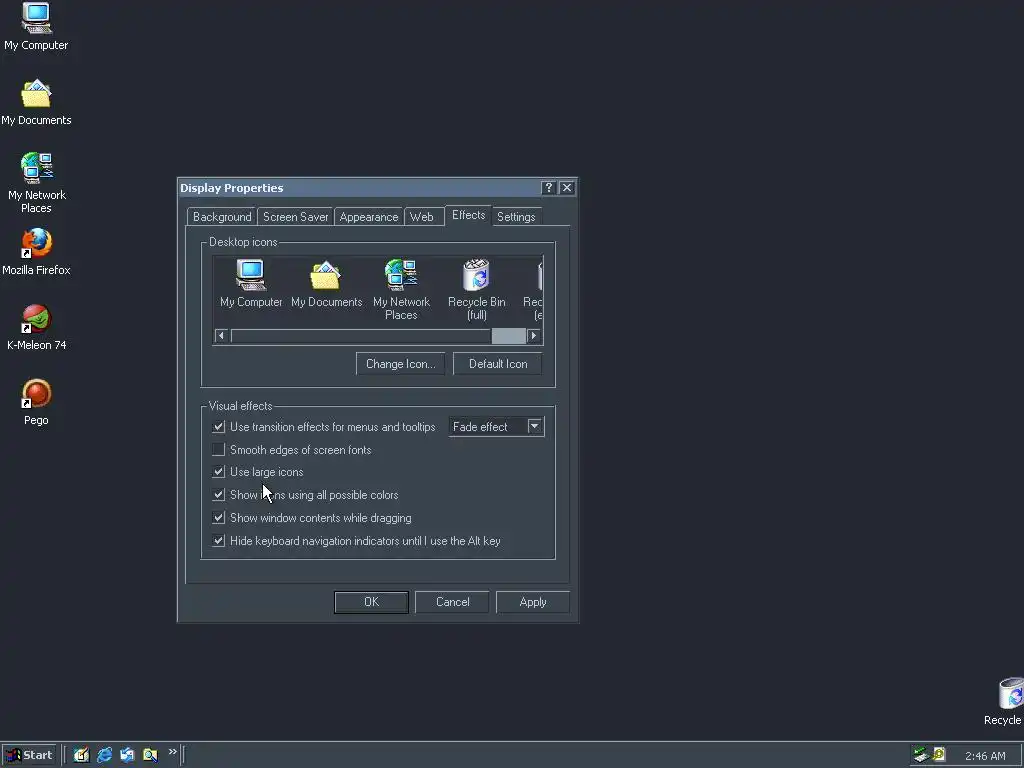This screenshot has width=1024, height=768.
Task: Switch to the Web tab
Action: [422, 217]
